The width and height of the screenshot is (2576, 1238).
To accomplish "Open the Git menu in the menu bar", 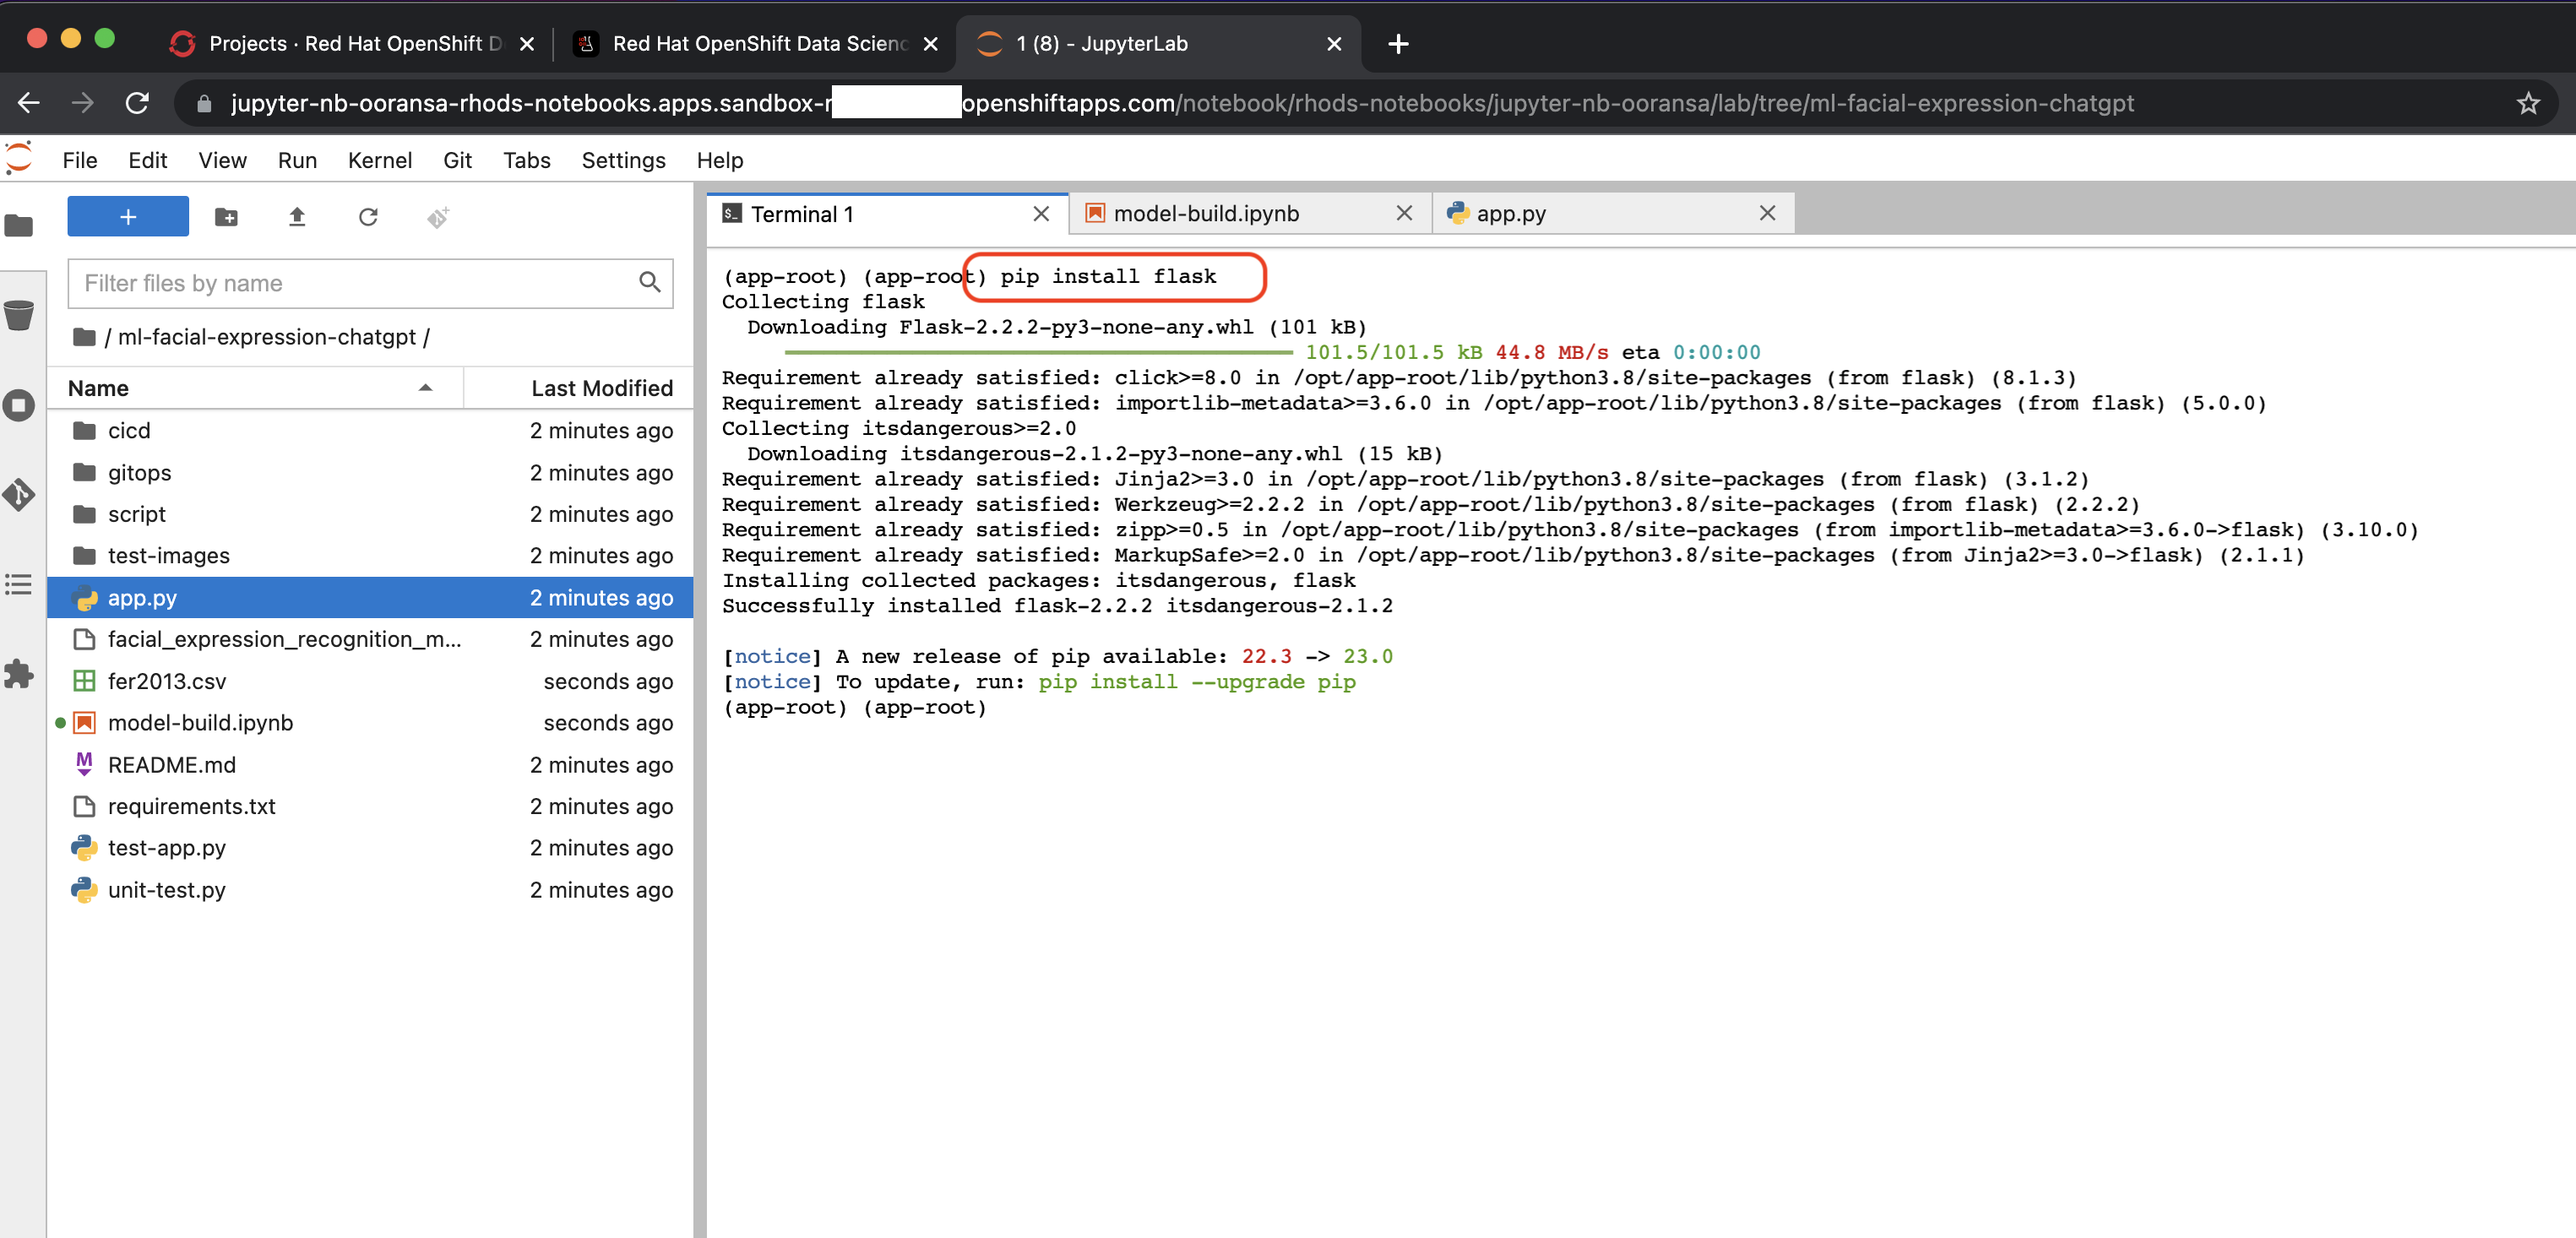I will (457, 160).
